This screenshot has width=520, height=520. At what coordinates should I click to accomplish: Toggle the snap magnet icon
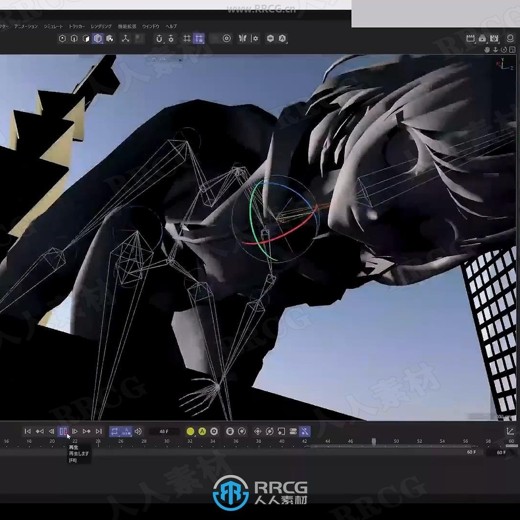(159, 39)
